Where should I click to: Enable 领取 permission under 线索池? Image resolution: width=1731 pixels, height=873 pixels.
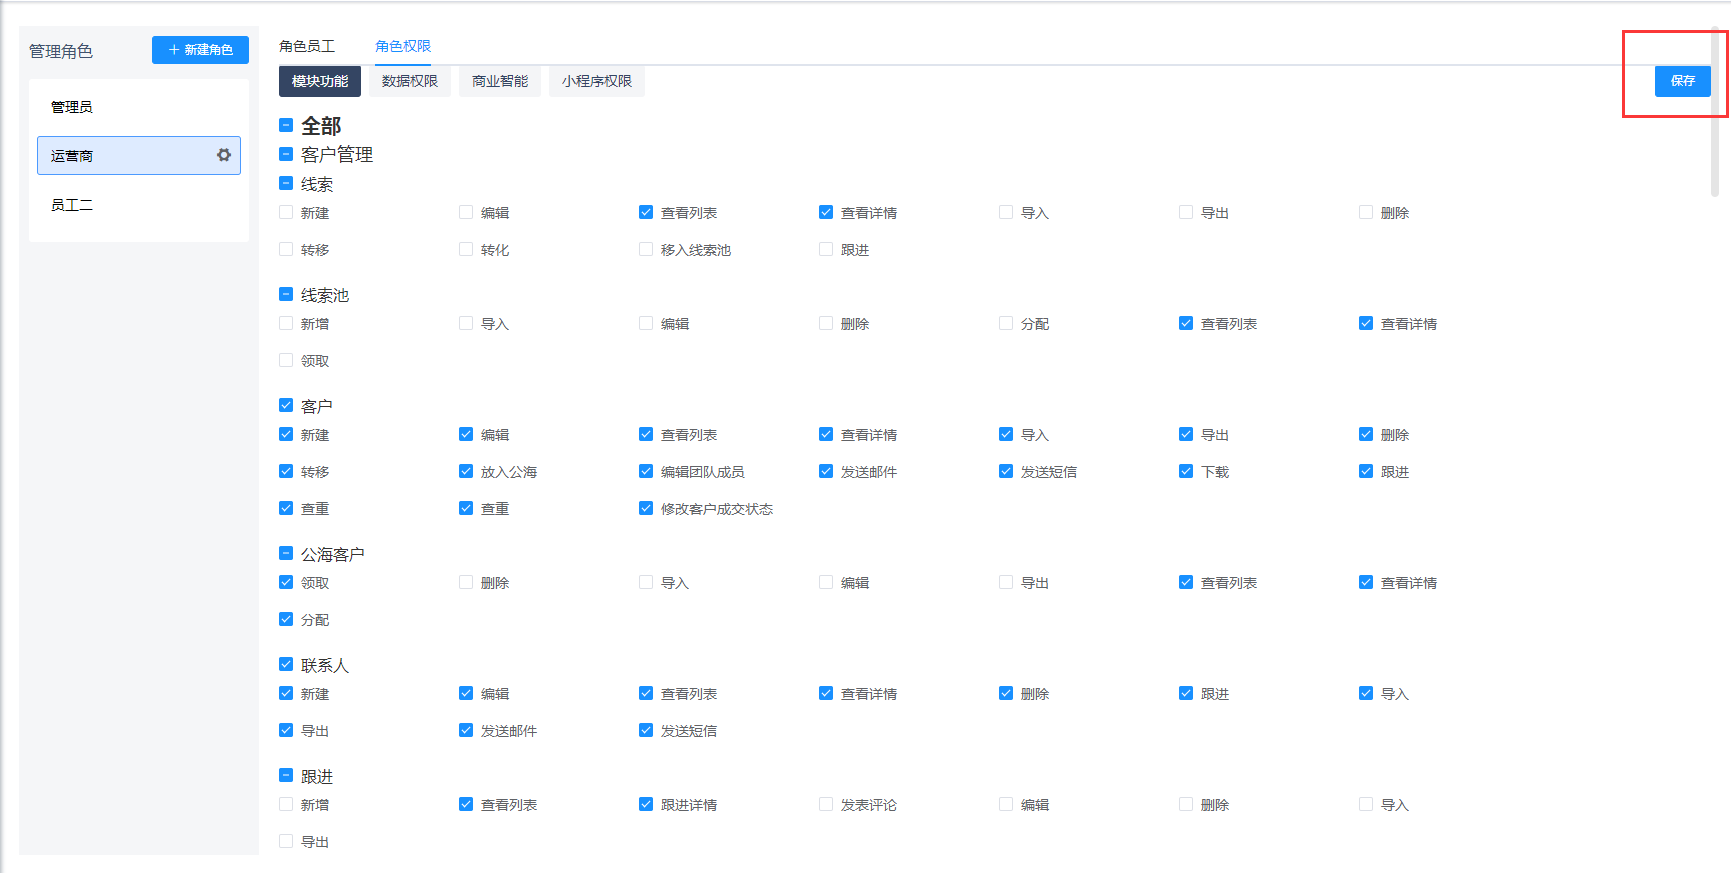286,361
